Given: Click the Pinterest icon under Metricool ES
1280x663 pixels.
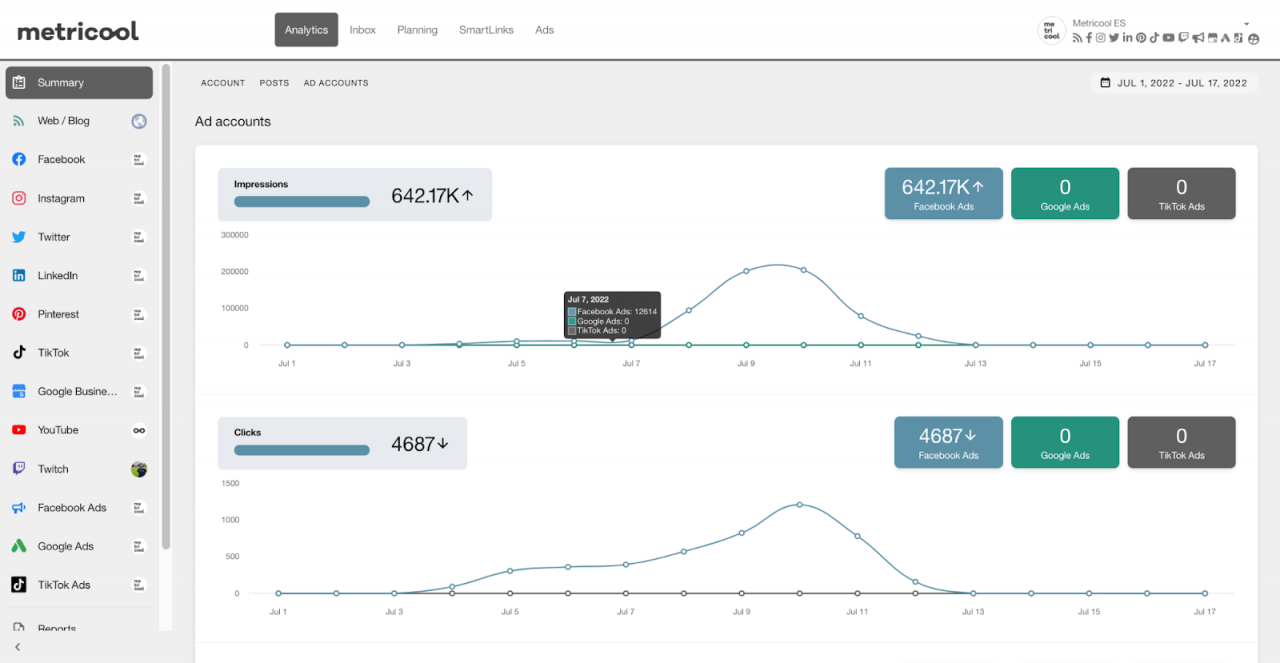Looking at the screenshot, I should pos(1140,38).
